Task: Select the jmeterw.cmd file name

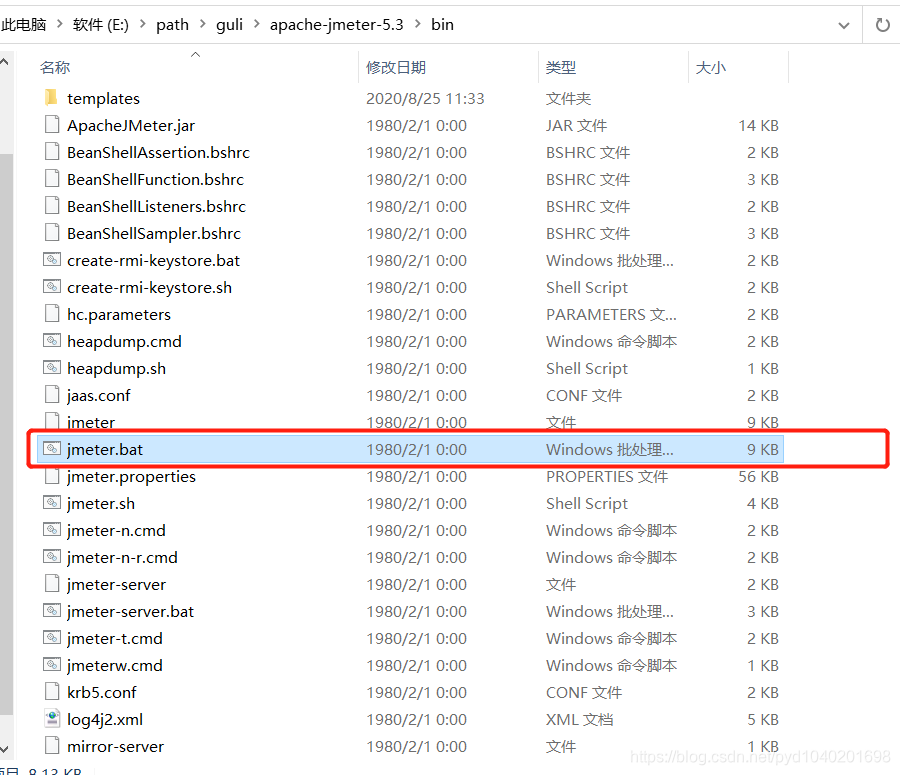Action: pos(115,665)
